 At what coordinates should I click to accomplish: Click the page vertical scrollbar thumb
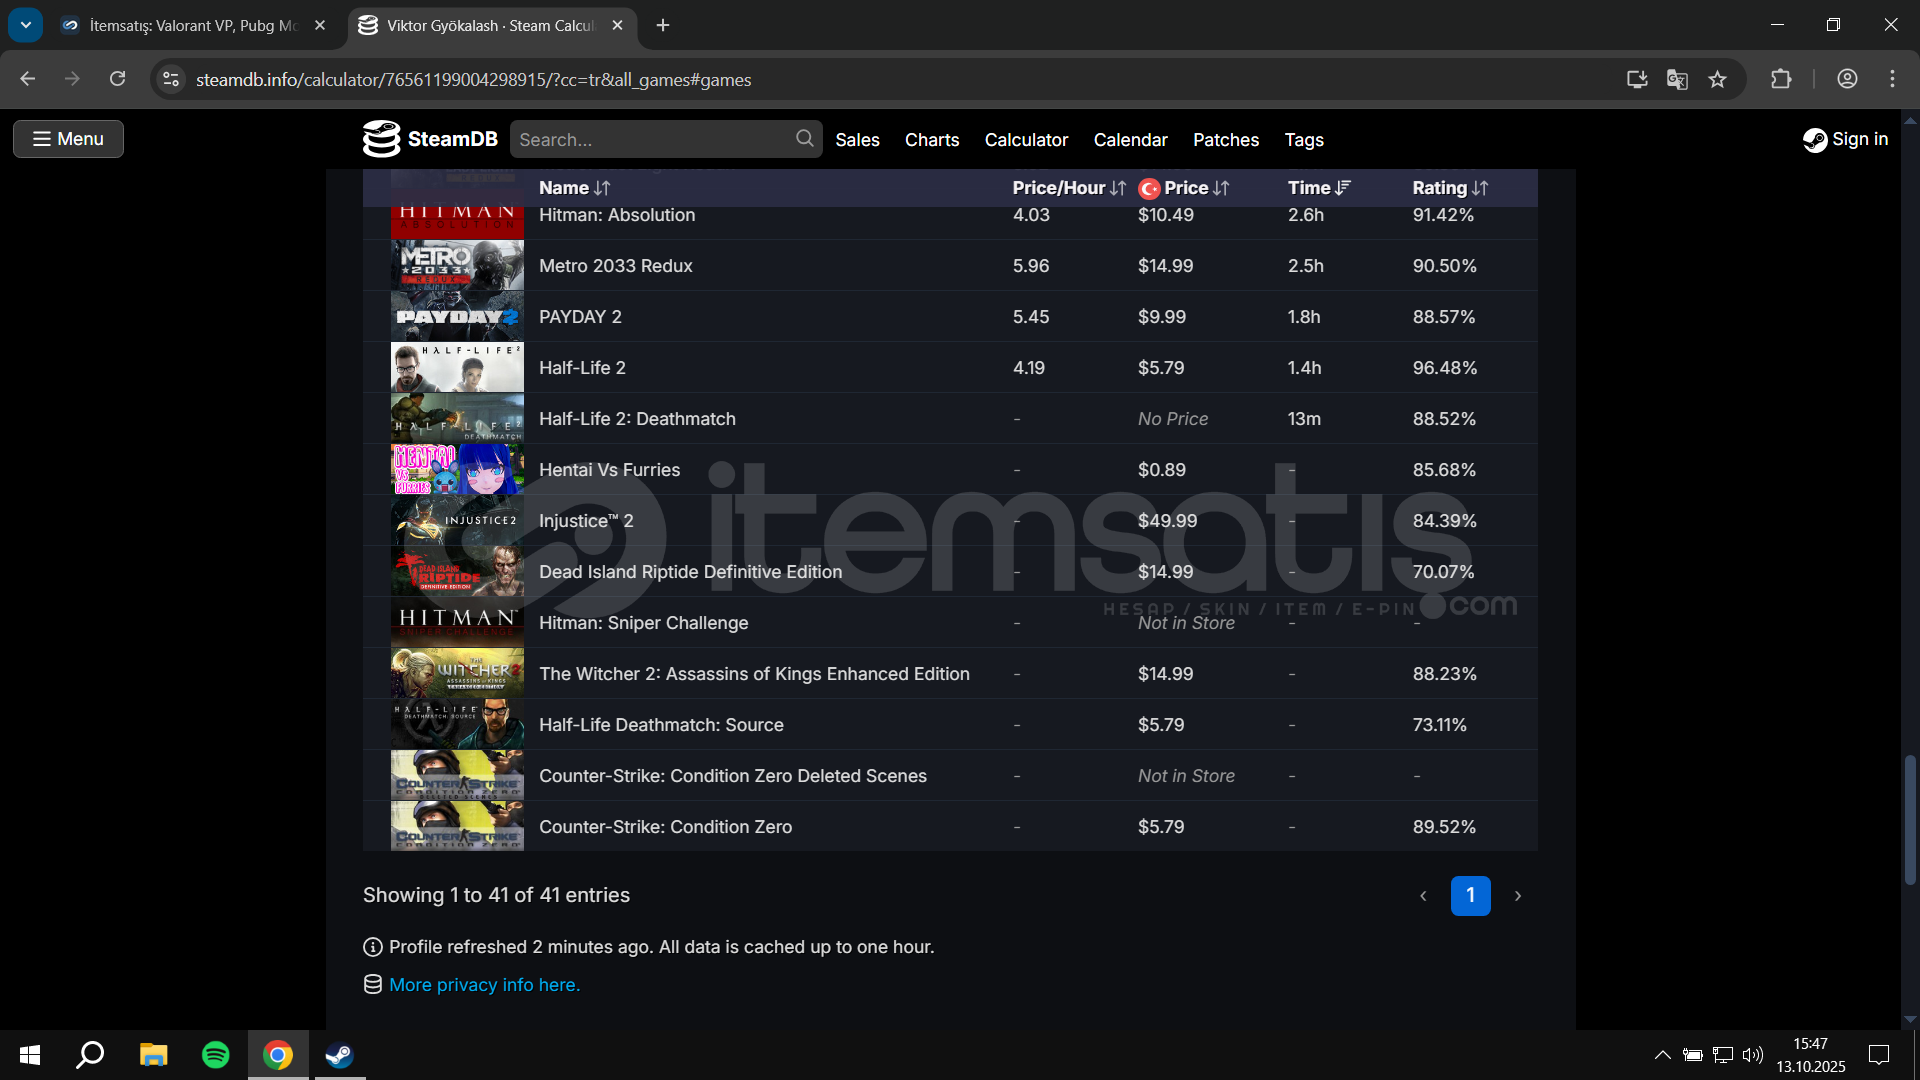(x=1909, y=820)
